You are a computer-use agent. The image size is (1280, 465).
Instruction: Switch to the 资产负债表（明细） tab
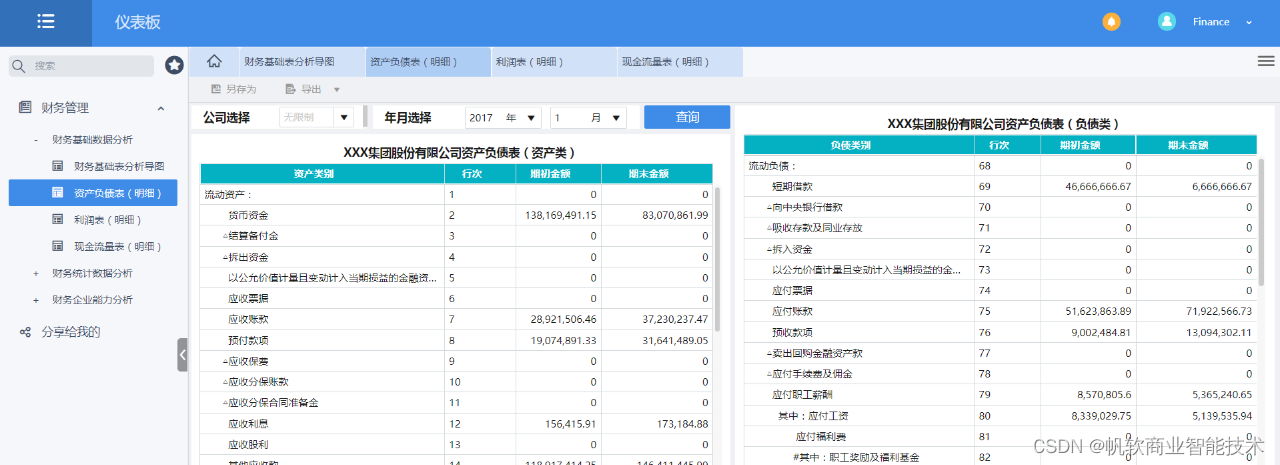click(x=427, y=62)
